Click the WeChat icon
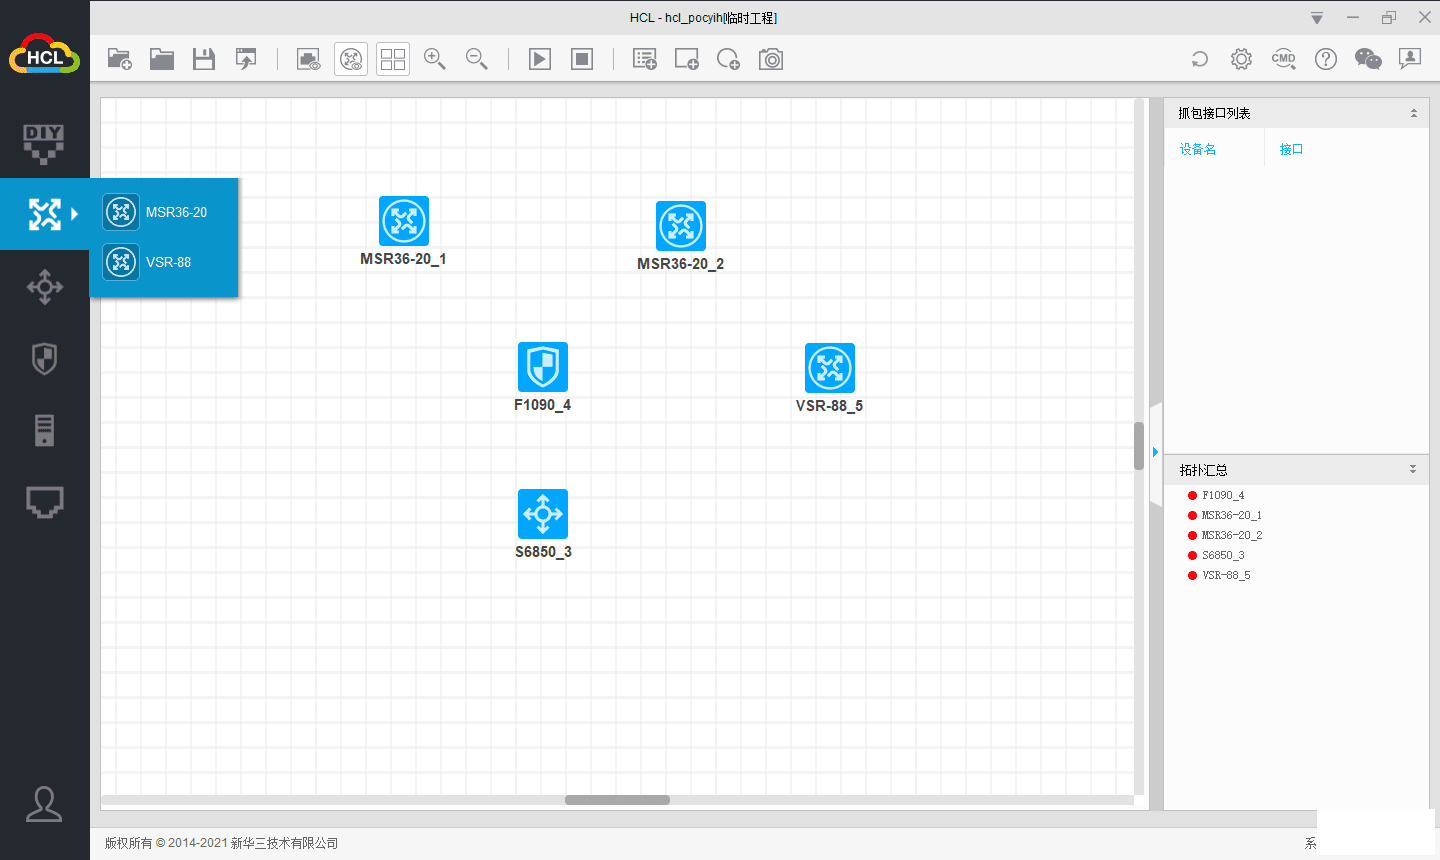 1368,59
